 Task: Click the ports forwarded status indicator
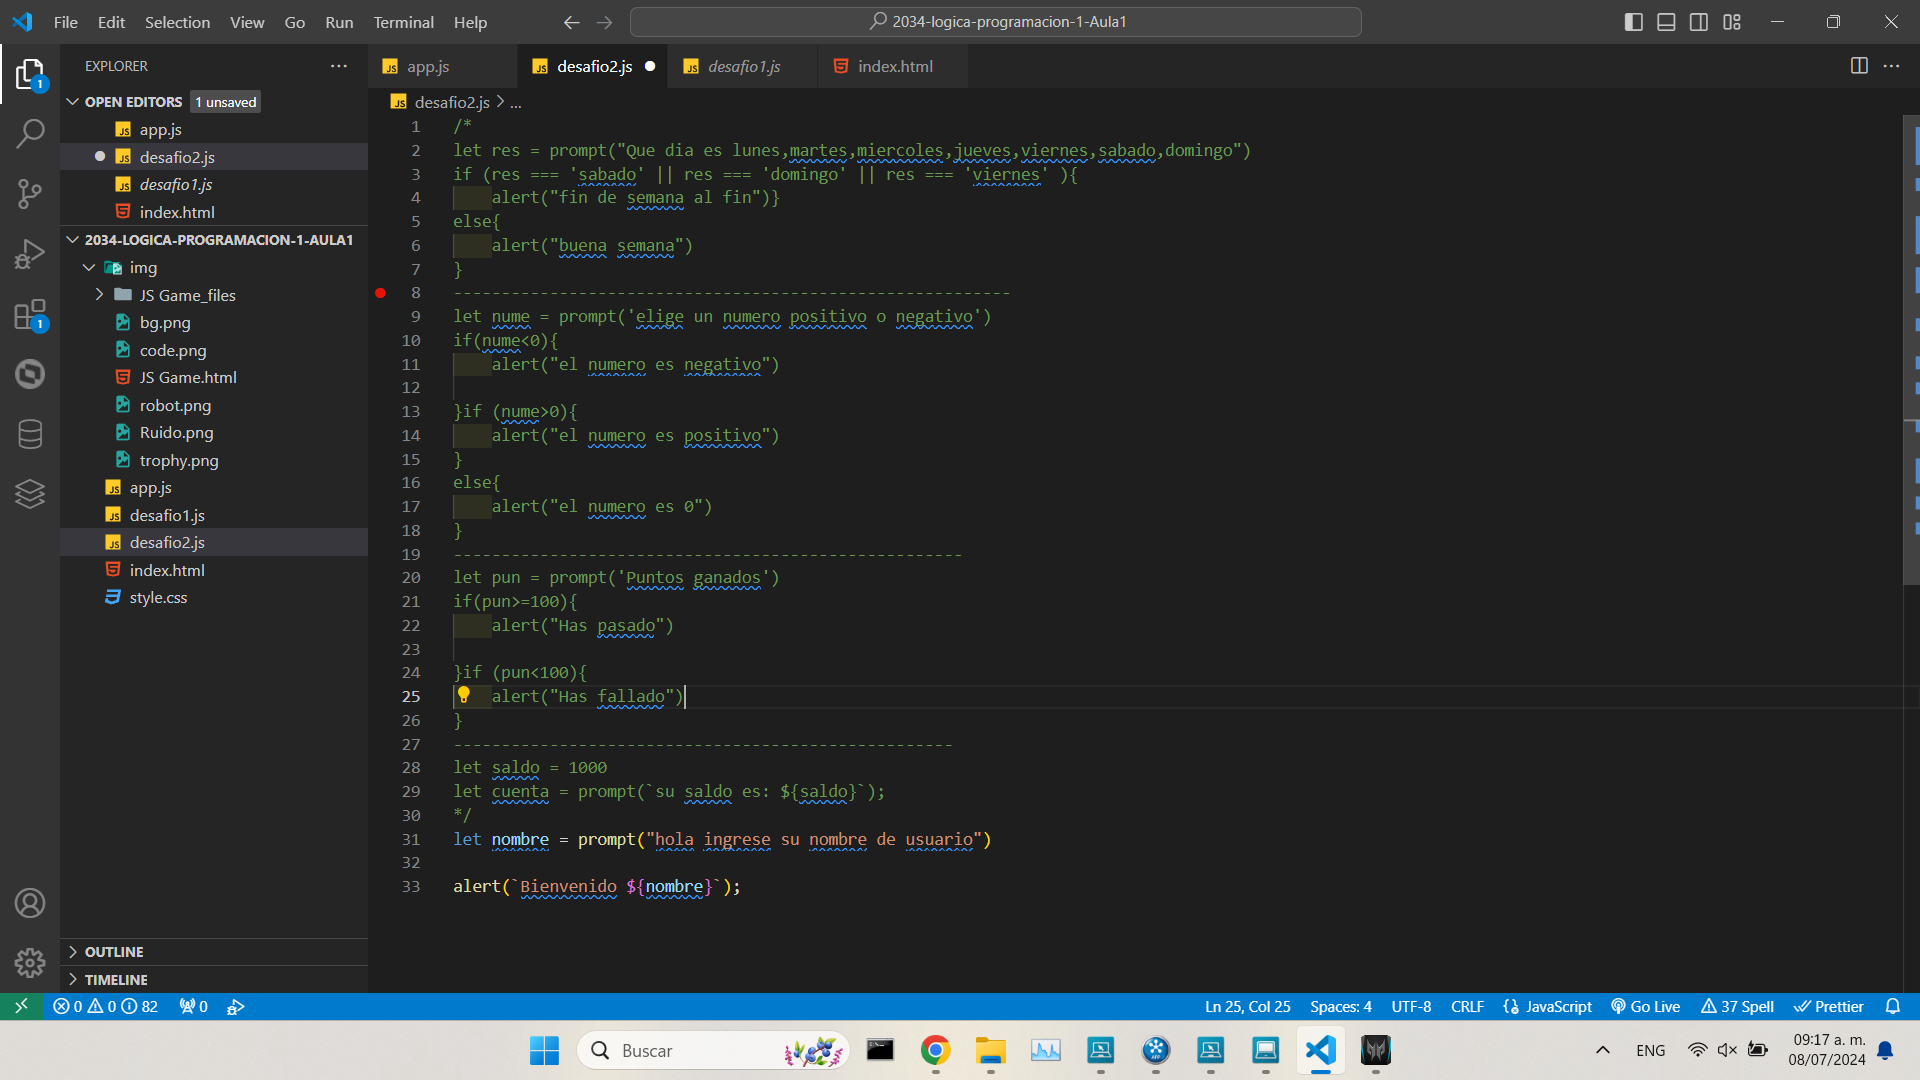click(193, 1006)
